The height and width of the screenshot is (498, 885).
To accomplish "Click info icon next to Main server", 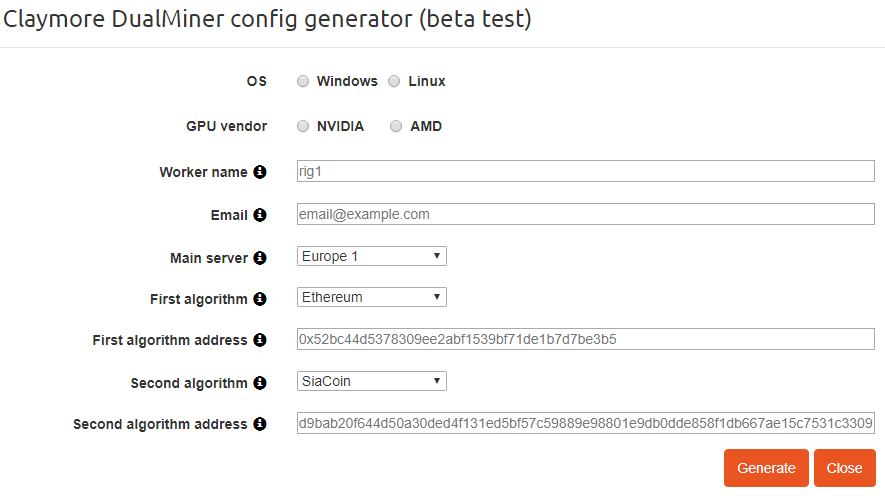I will pos(260,258).
